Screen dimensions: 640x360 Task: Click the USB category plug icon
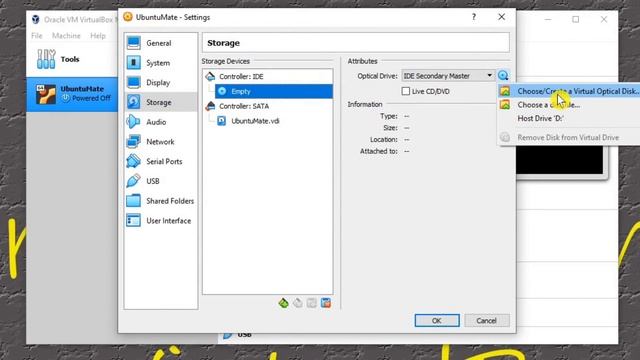pyautogui.click(x=133, y=181)
